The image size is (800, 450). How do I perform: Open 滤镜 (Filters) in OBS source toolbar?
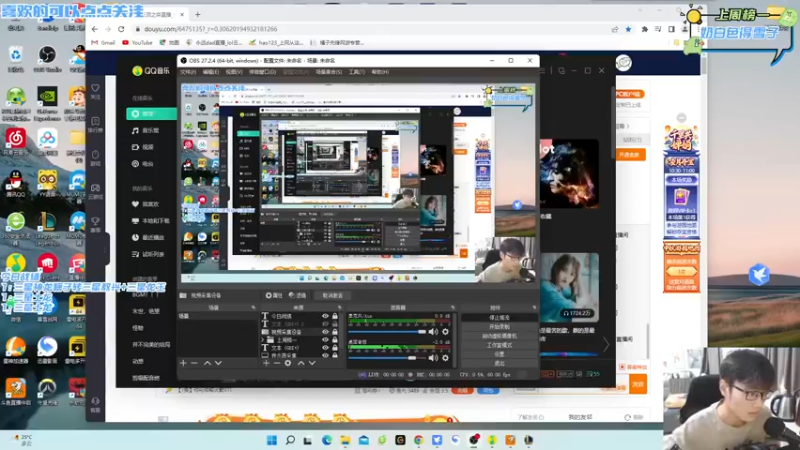click(x=297, y=295)
